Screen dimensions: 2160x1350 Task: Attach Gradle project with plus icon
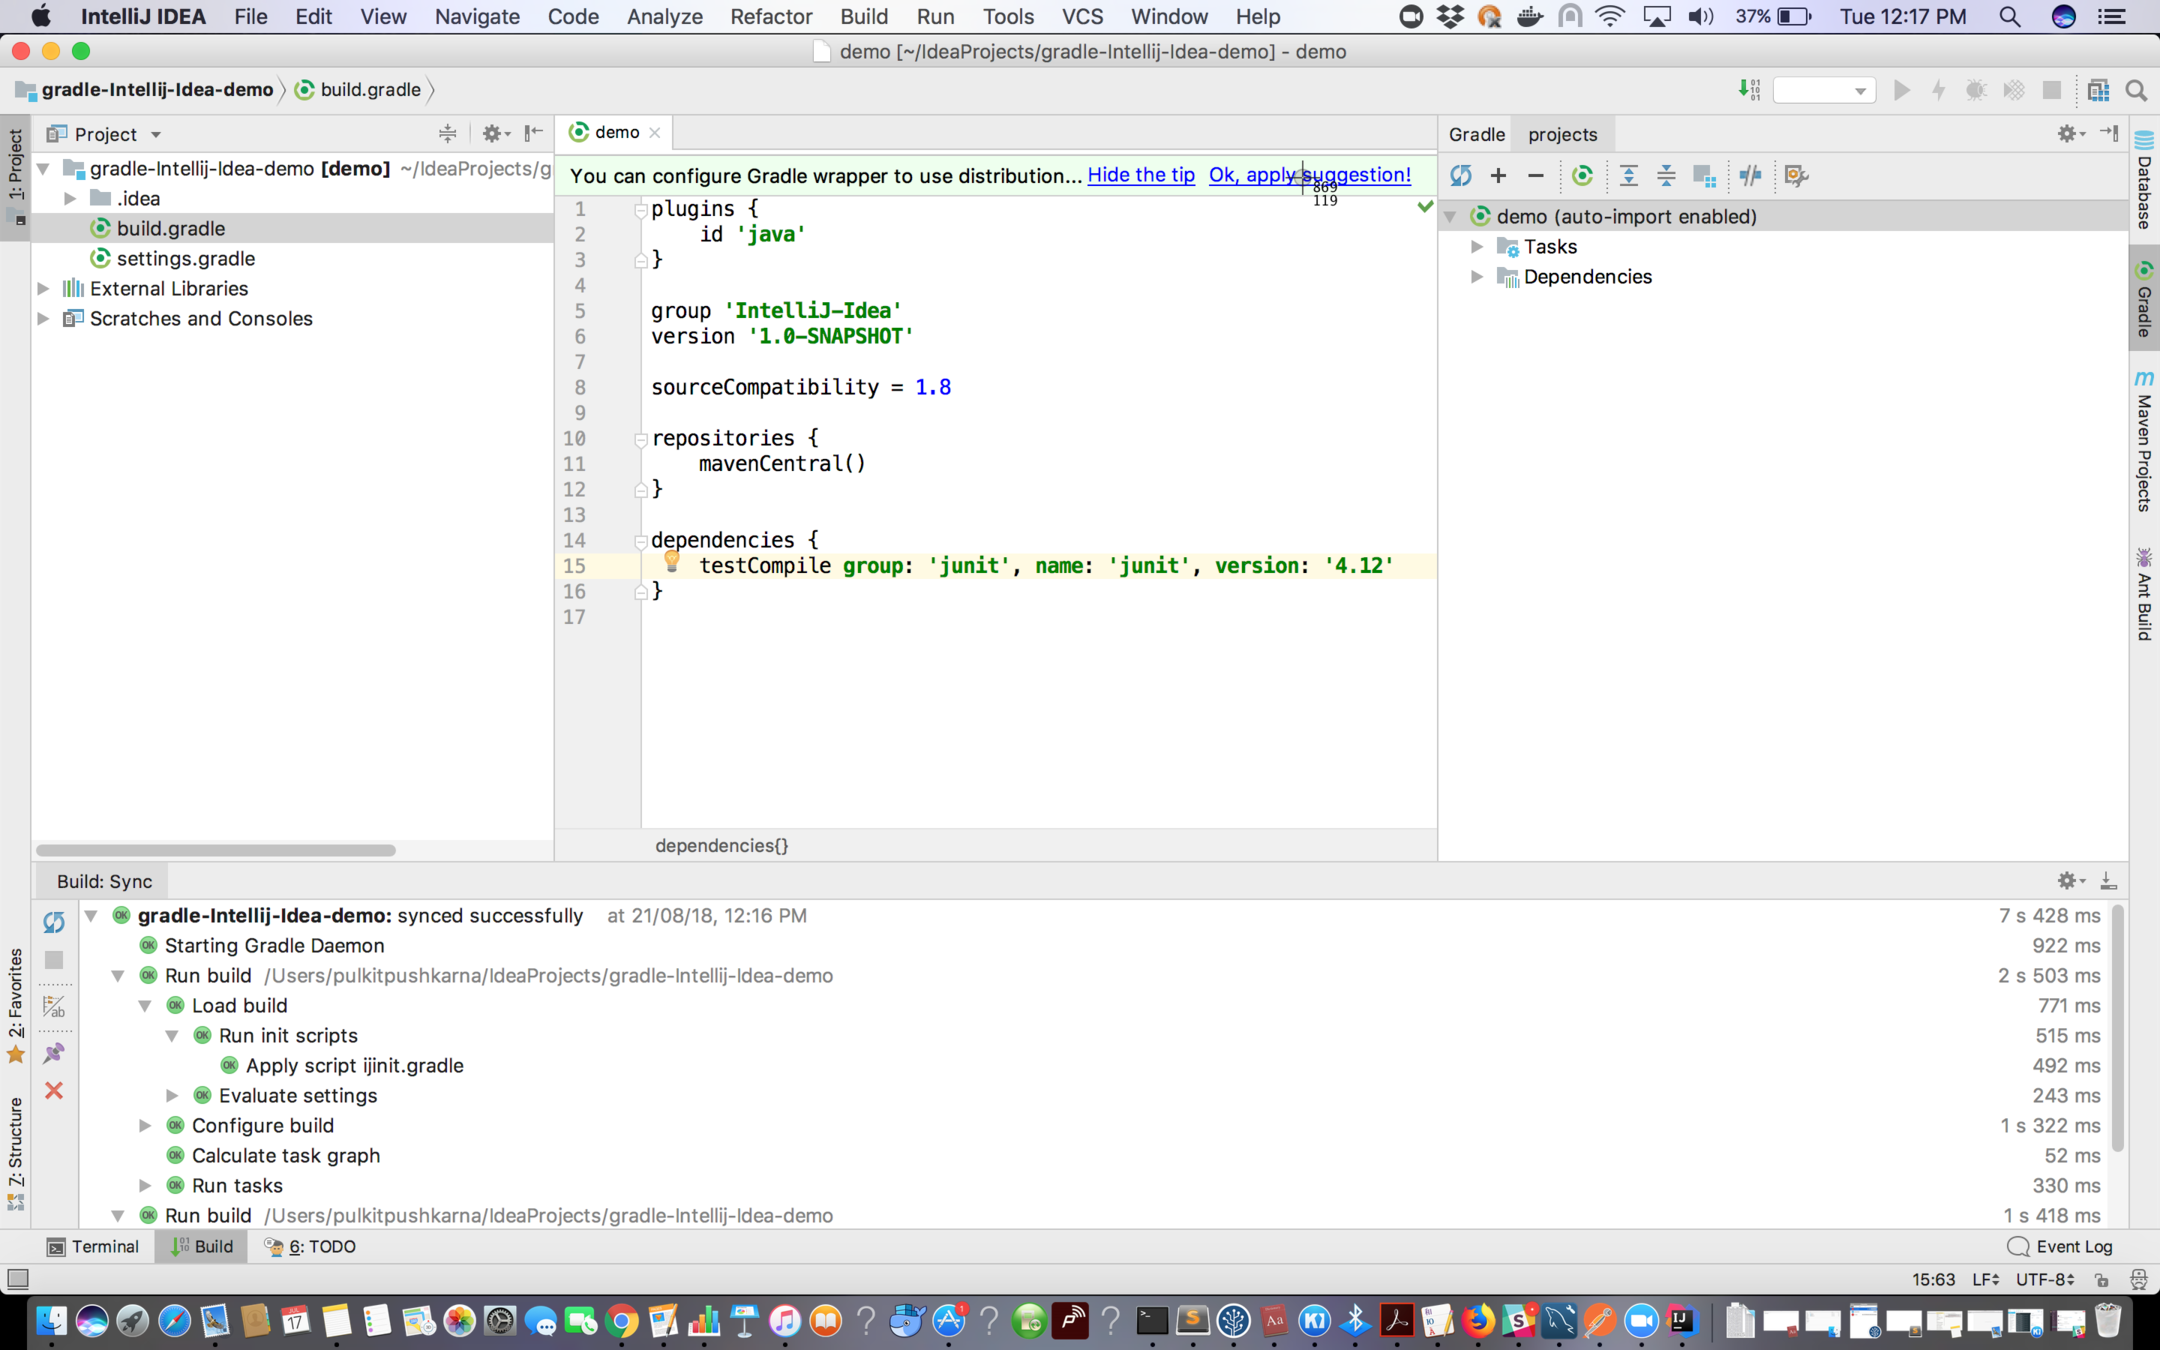point(1498,176)
